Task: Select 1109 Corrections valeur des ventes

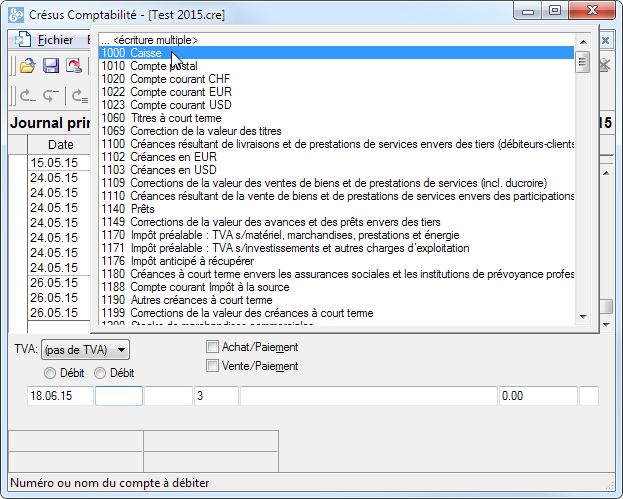Action: pos(336,183)
